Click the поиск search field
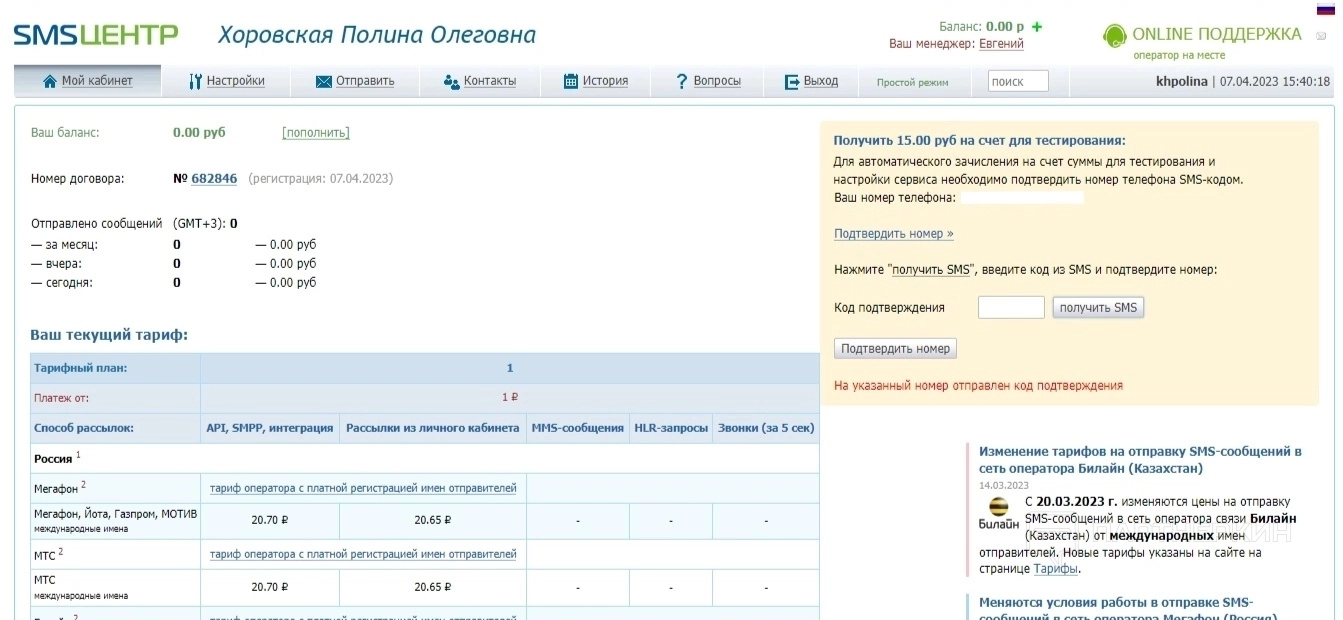The height and width of the screenshot is (620, 1343). [x=1018, y=82]
